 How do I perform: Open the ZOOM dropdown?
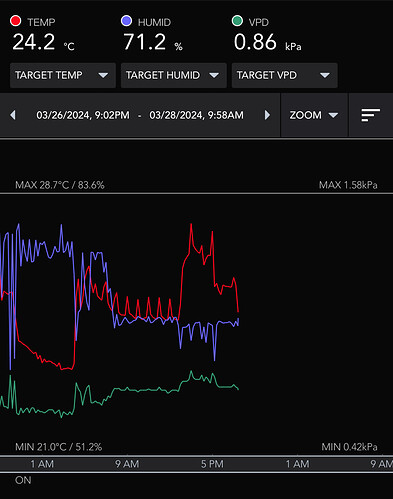click(x=314, y=115)
